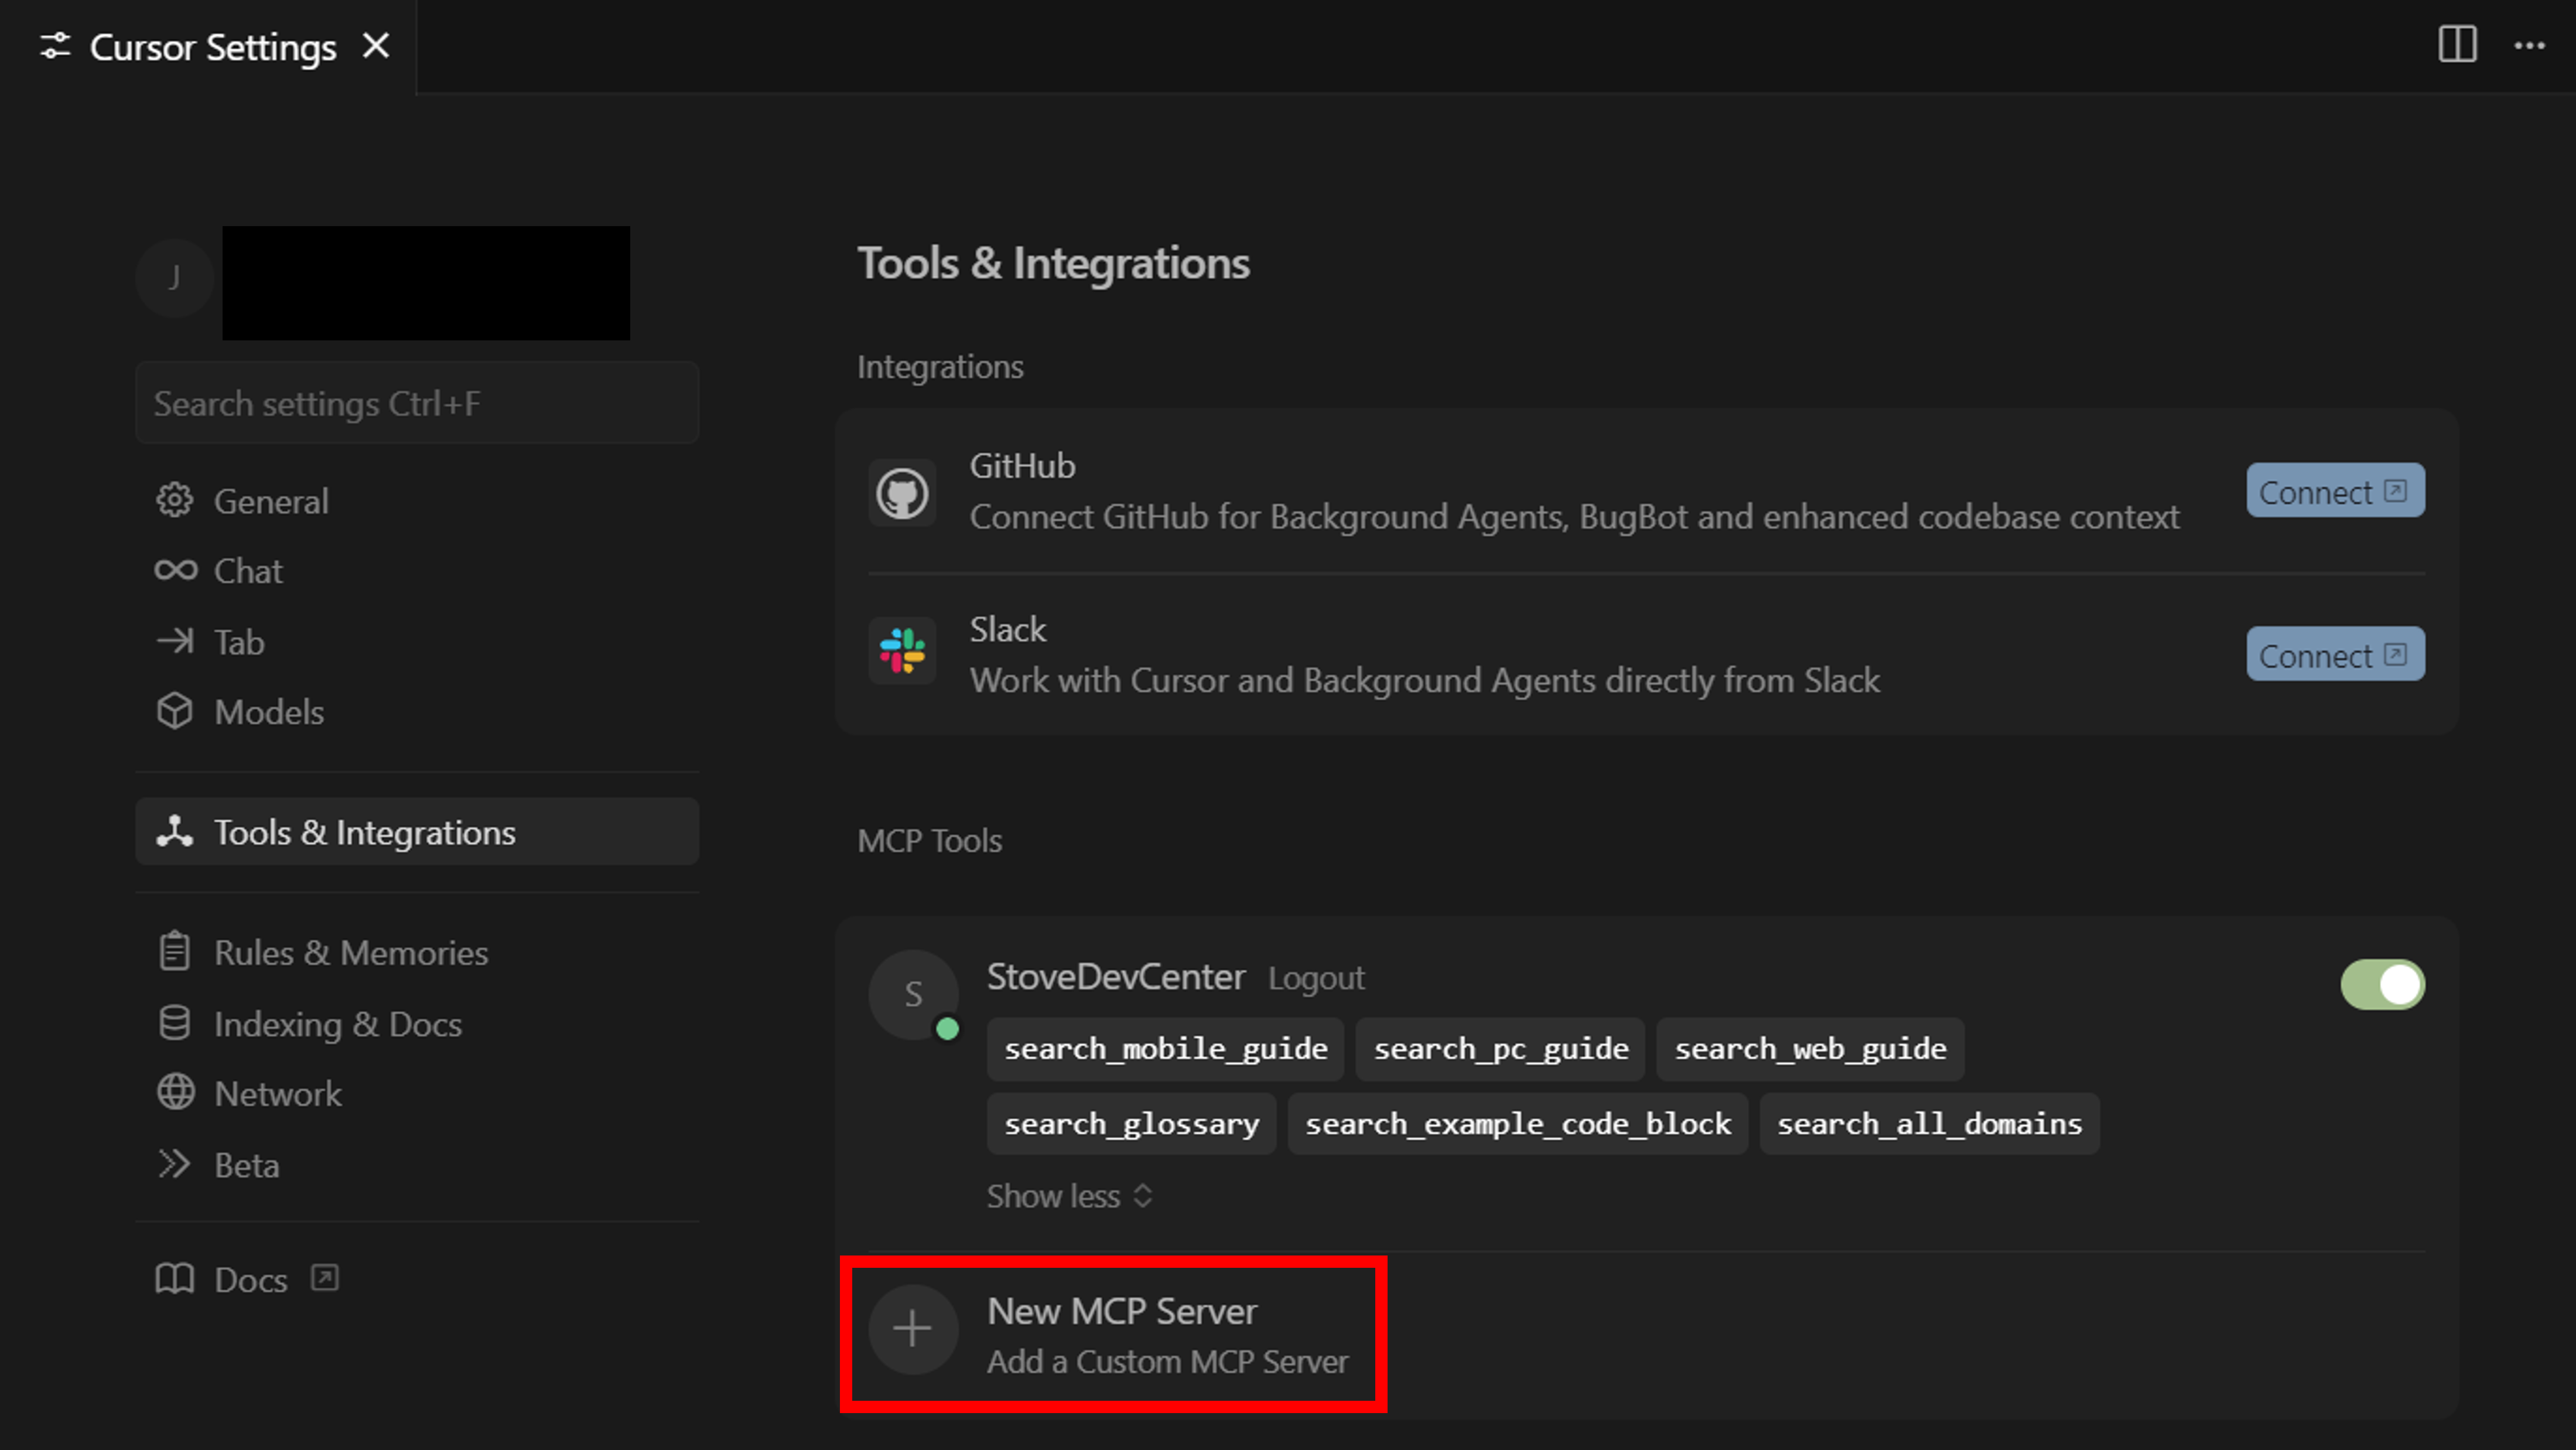Screen dimensions: 2576x1450
Task: Close the Cursor Settings tab
Action: (376, 46)
